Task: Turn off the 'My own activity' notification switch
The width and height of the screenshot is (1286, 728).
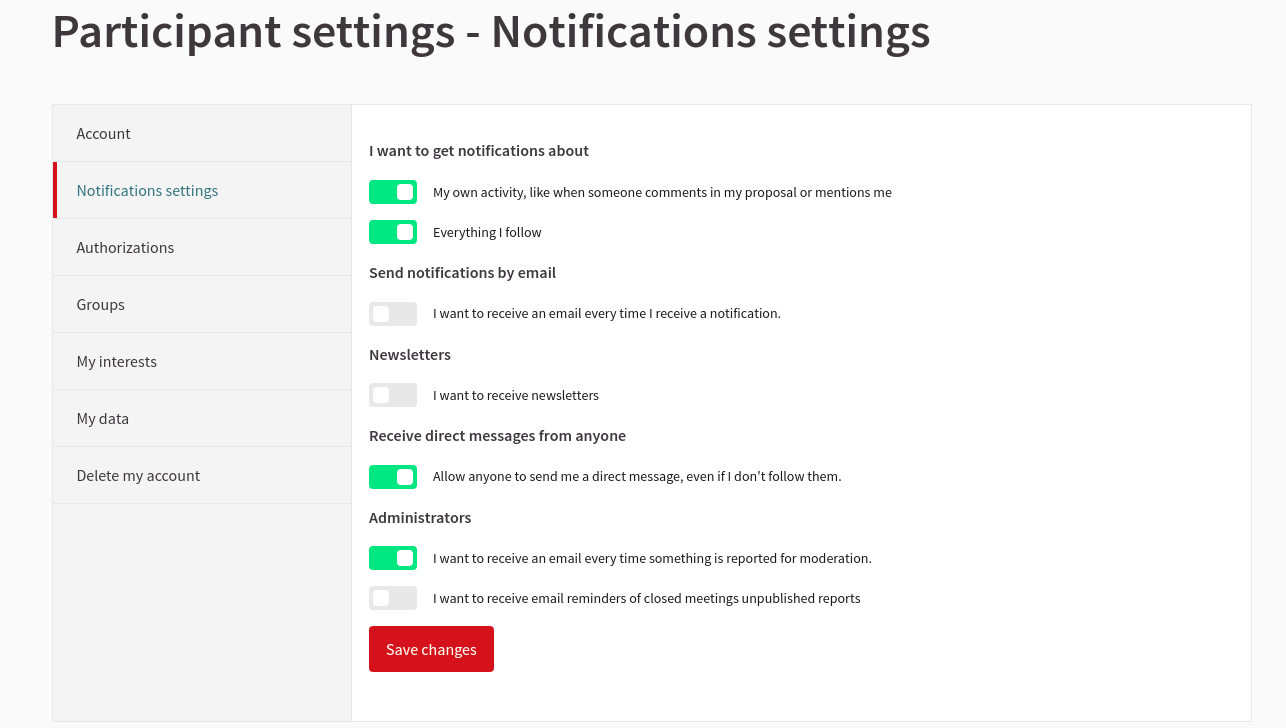Action: 393,192
